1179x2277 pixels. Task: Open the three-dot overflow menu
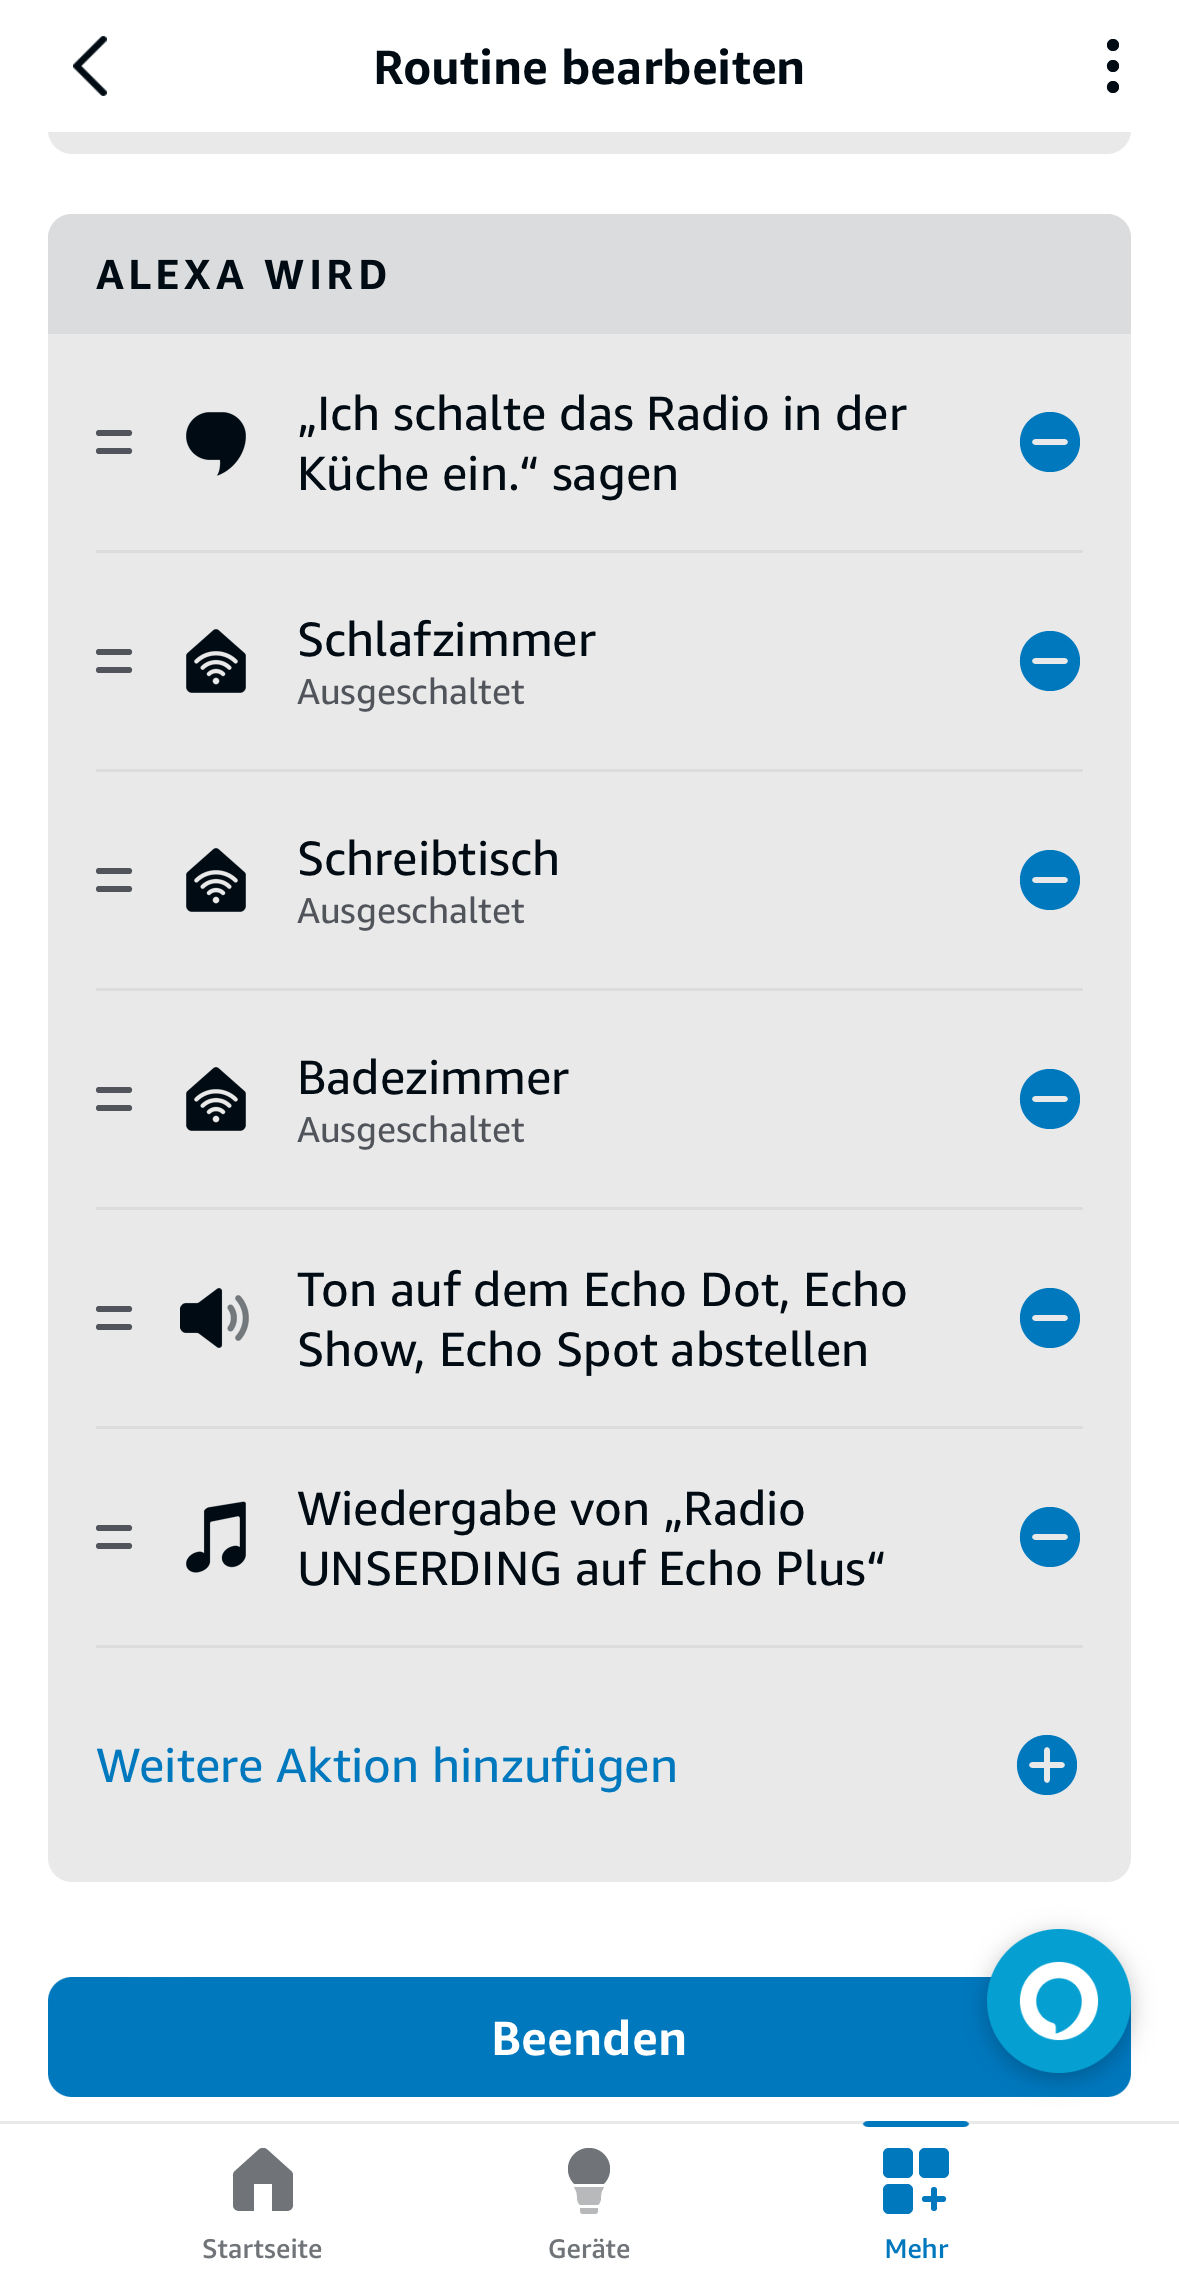point(1112,67)
